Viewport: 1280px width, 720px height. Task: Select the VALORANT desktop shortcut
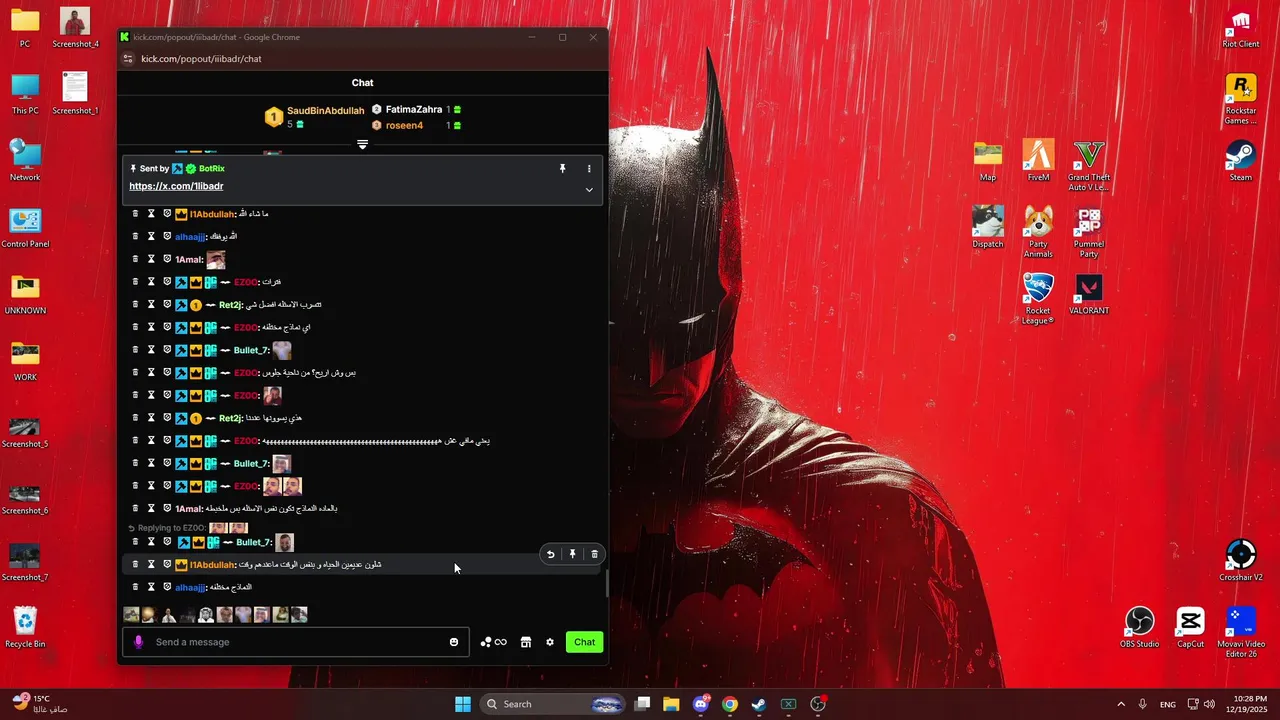pyautogui.click(x=1088, y=294)
